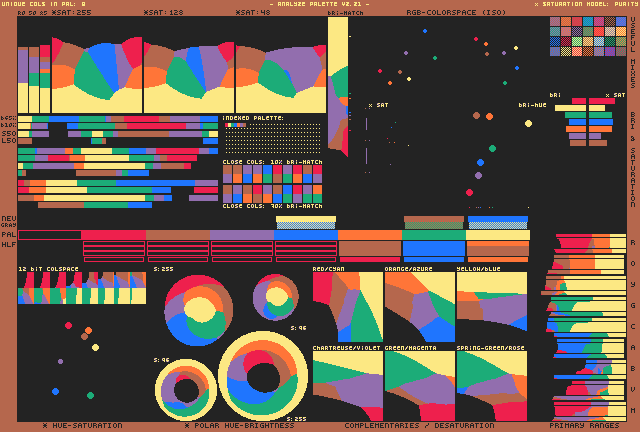Click the large S:255 polar hue-brightness circle
This screenshot has width=640, height=432.
[x=263, y=375]
